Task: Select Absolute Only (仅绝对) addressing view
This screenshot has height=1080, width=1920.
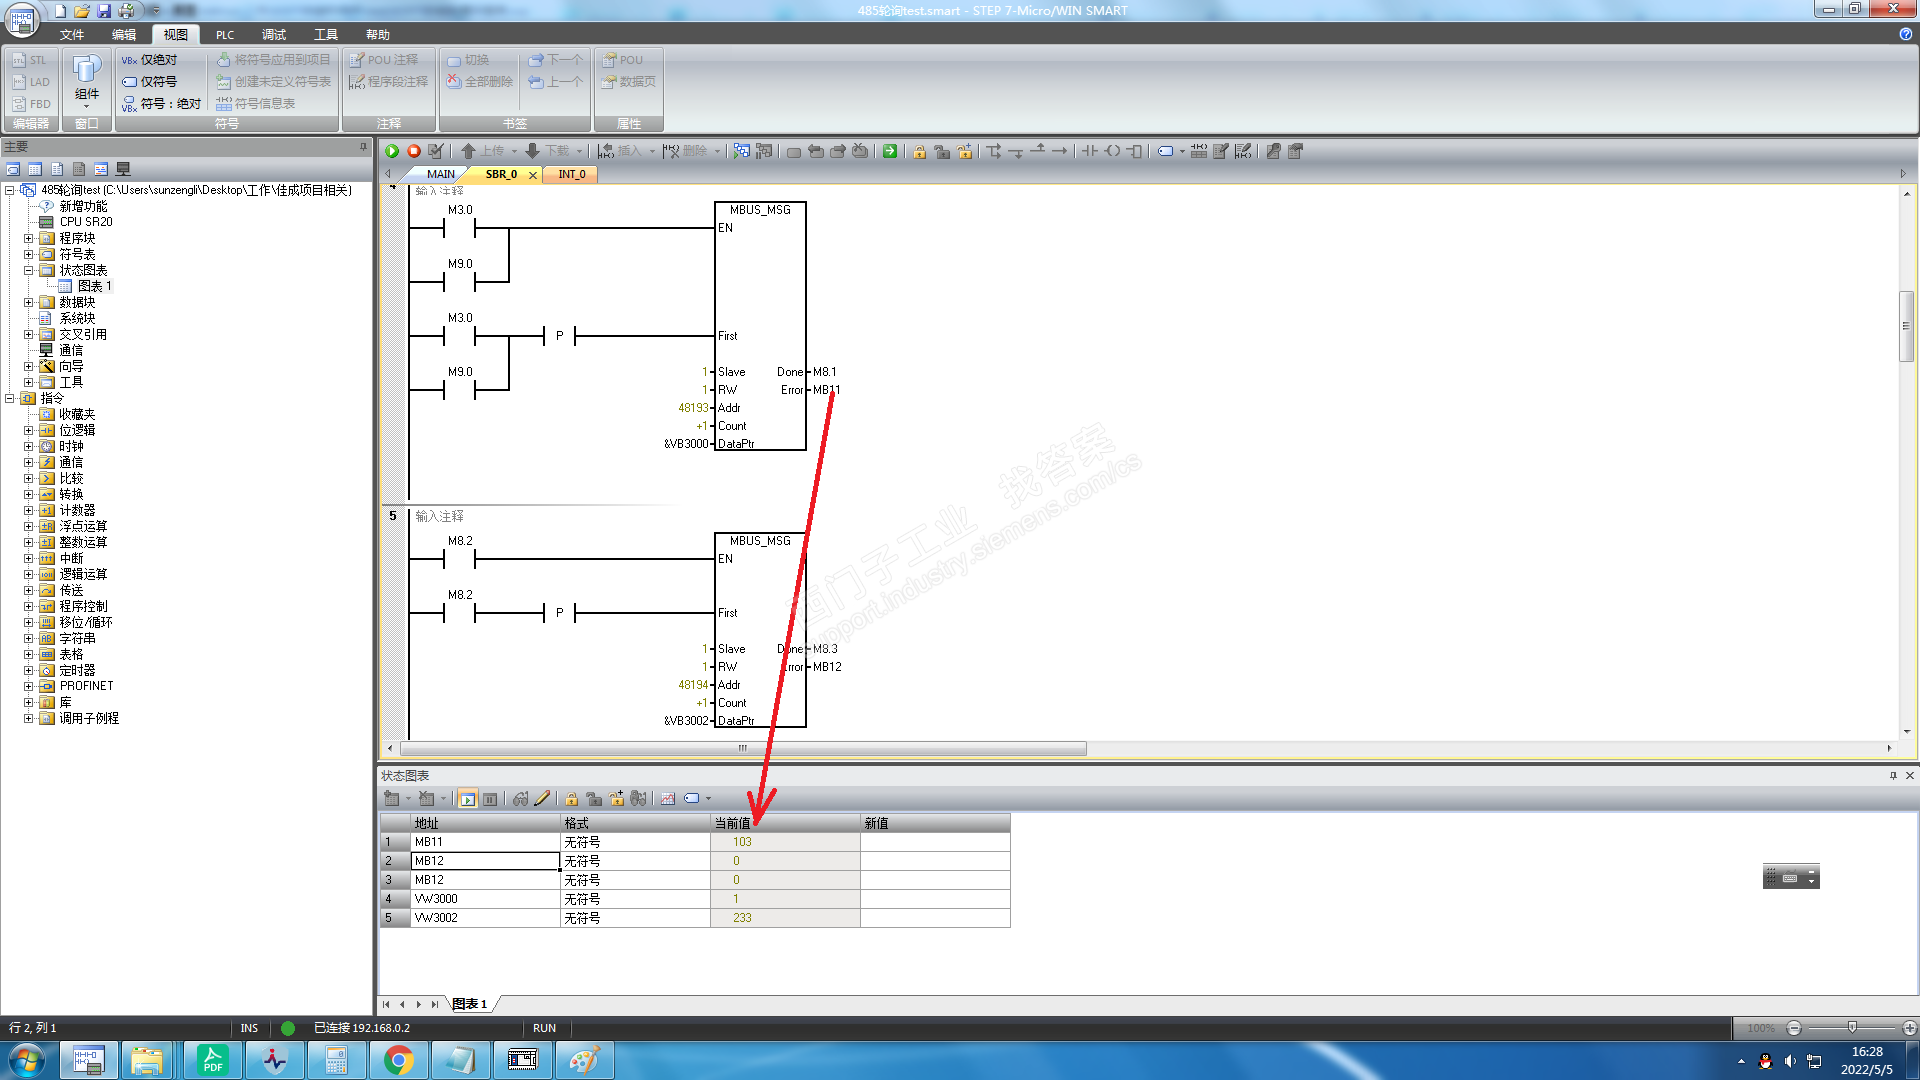Action: tap(150, 60)
